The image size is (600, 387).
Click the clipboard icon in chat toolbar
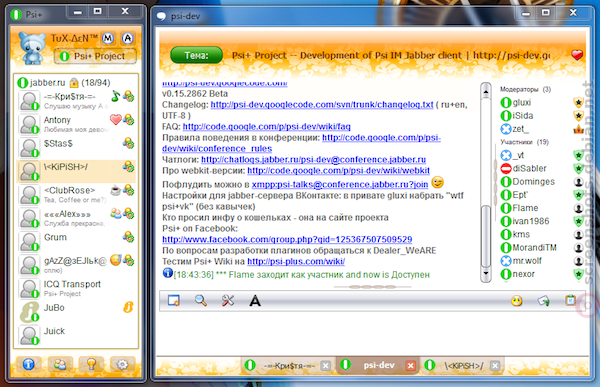click(571, 300)
